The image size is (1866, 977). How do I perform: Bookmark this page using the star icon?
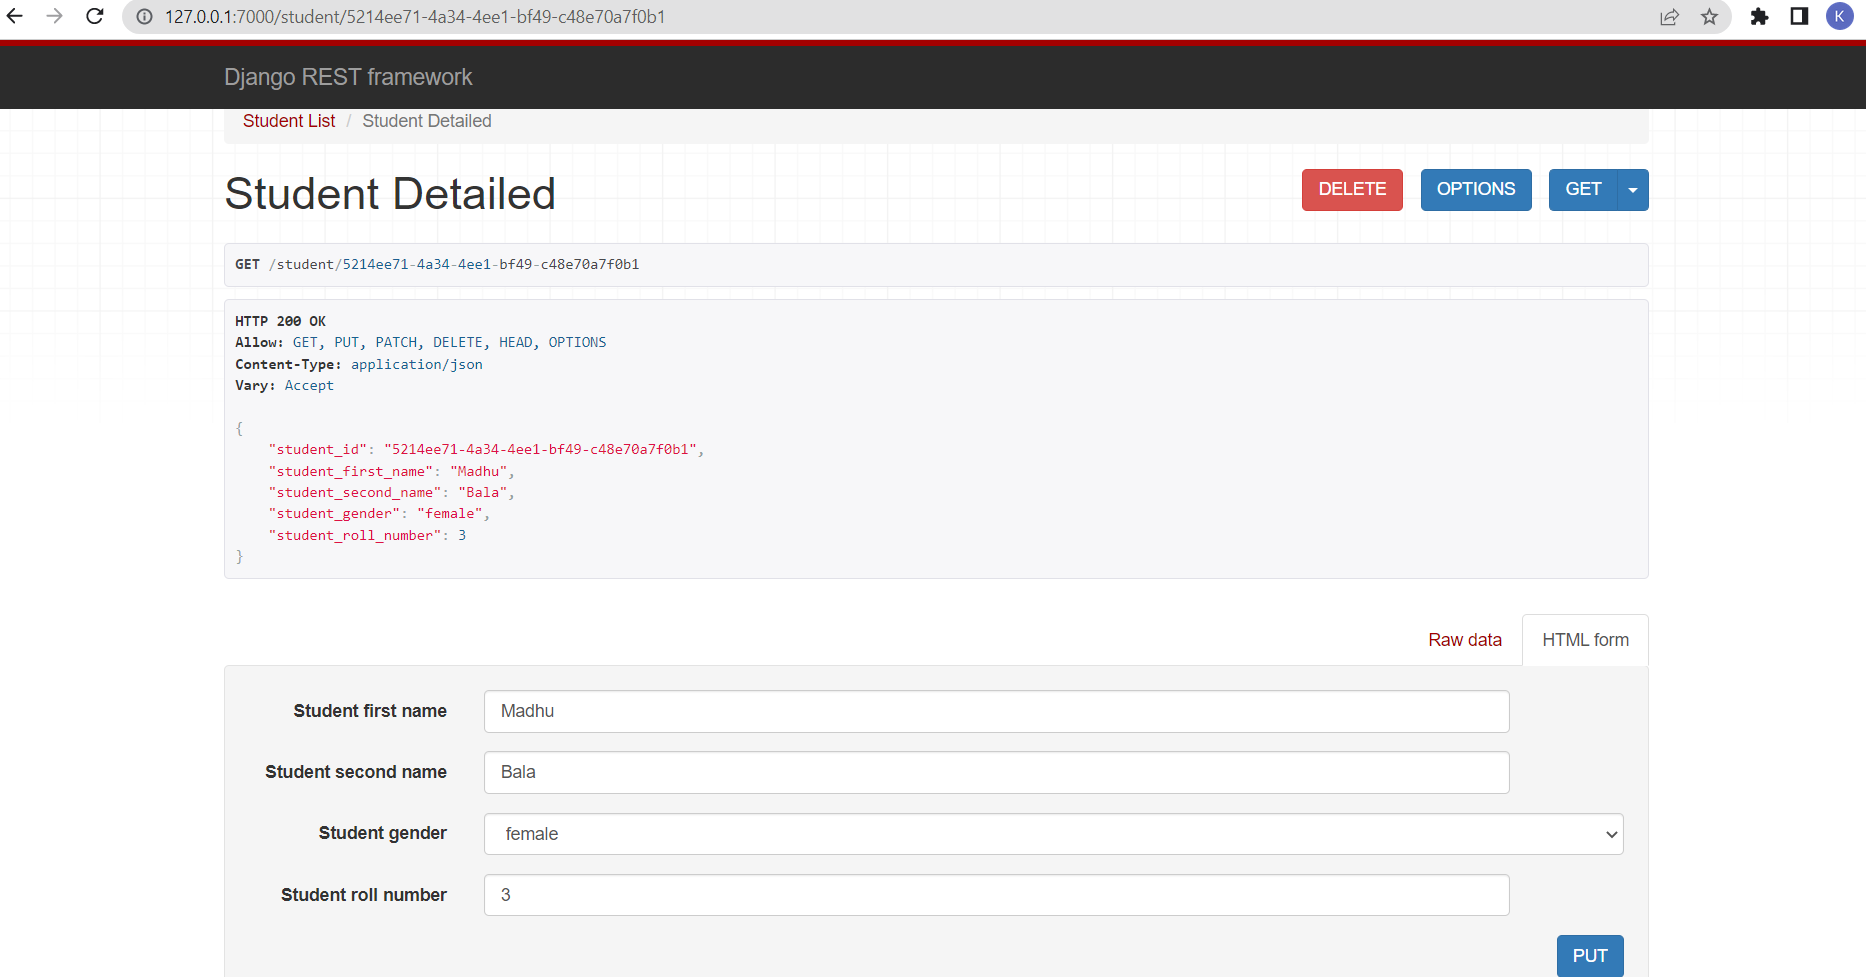[x=1710, y=17]
